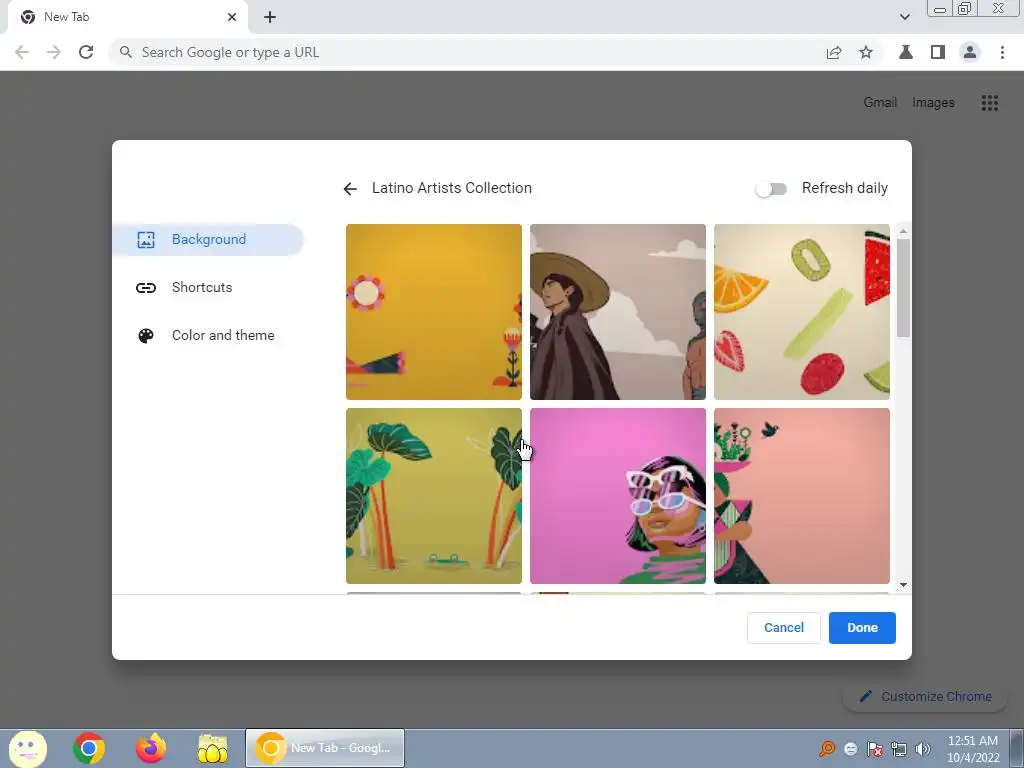Open Chrome Labs flask icon
1024x768 pixels.
(906, 52)
